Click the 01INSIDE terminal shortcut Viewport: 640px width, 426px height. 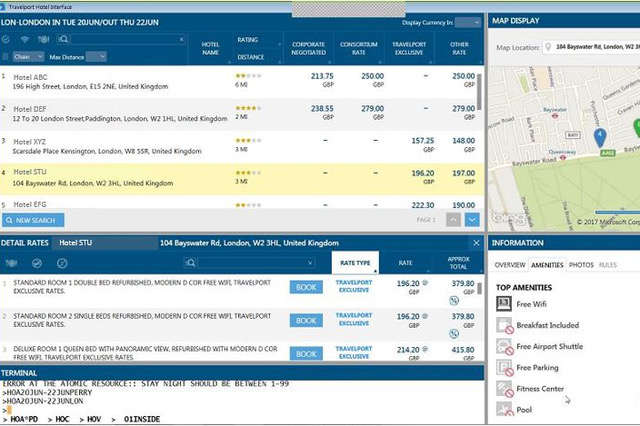tap(142, 419)
